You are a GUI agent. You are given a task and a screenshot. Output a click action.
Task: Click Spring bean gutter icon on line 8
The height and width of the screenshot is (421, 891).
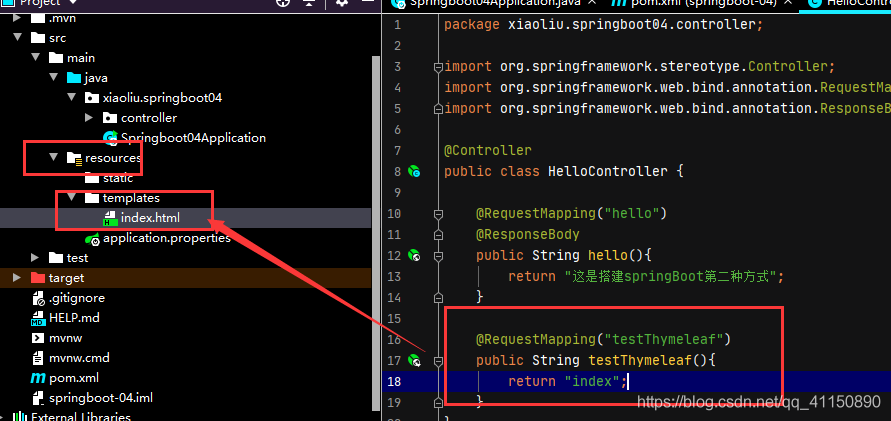click(414, 171)
